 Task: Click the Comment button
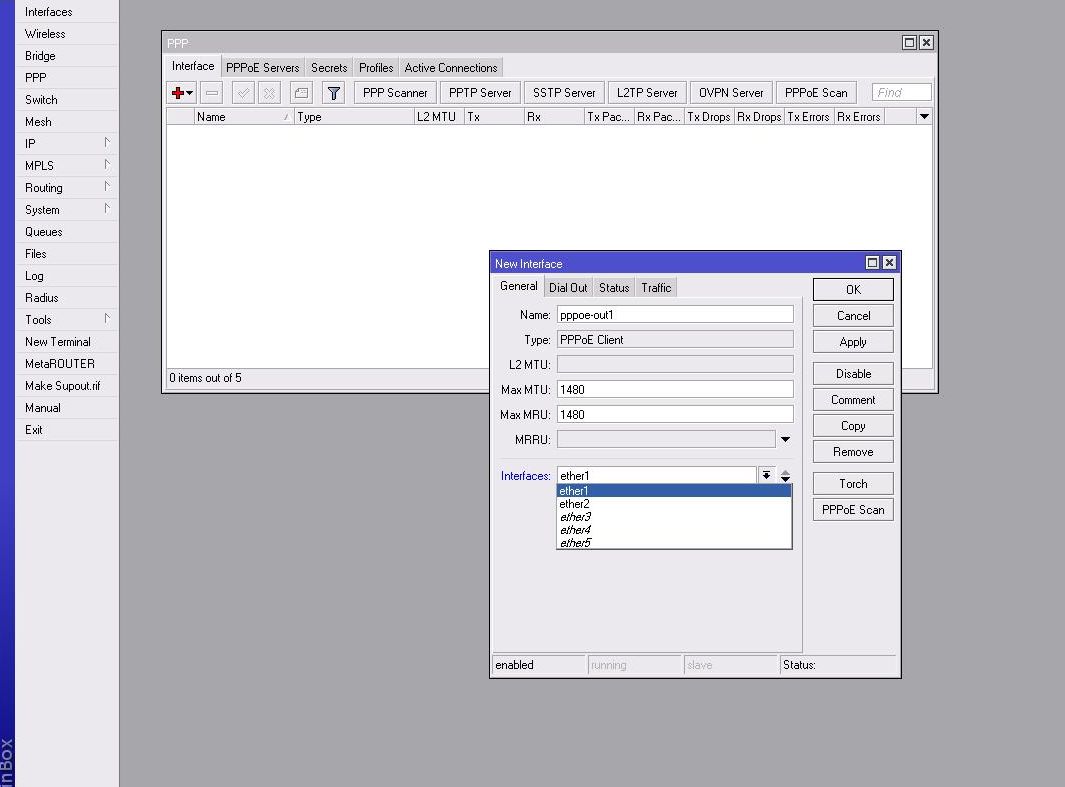coord(853,400)
